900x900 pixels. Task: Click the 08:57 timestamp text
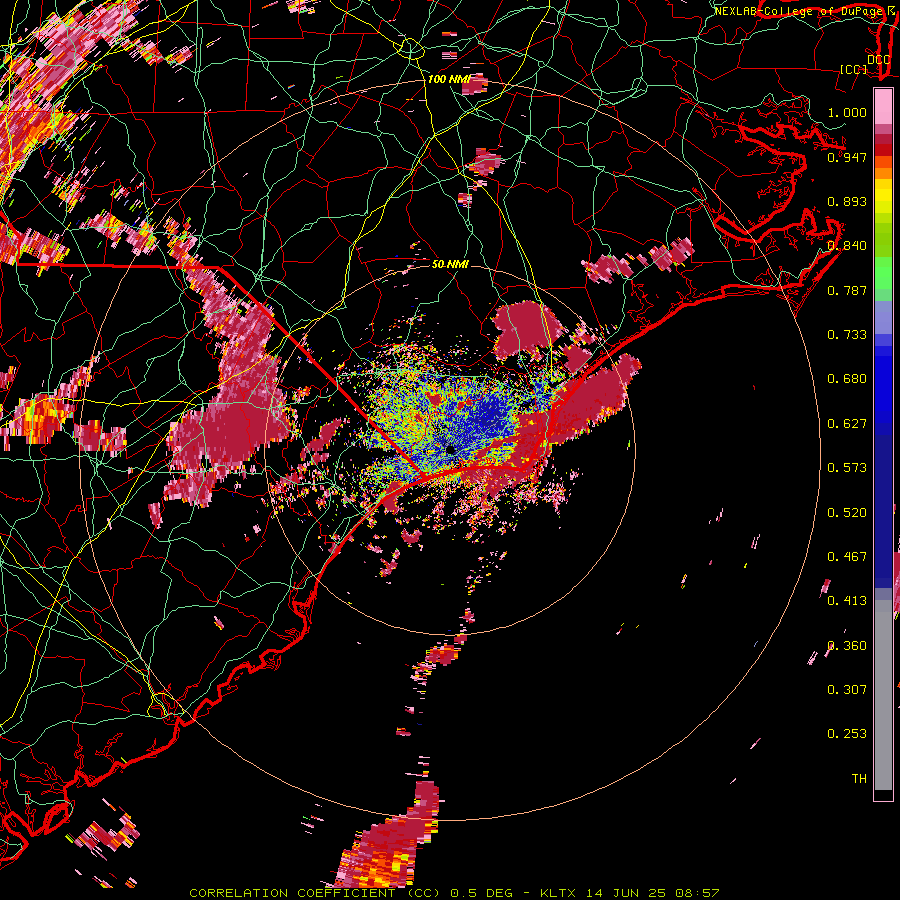[696, 893]
